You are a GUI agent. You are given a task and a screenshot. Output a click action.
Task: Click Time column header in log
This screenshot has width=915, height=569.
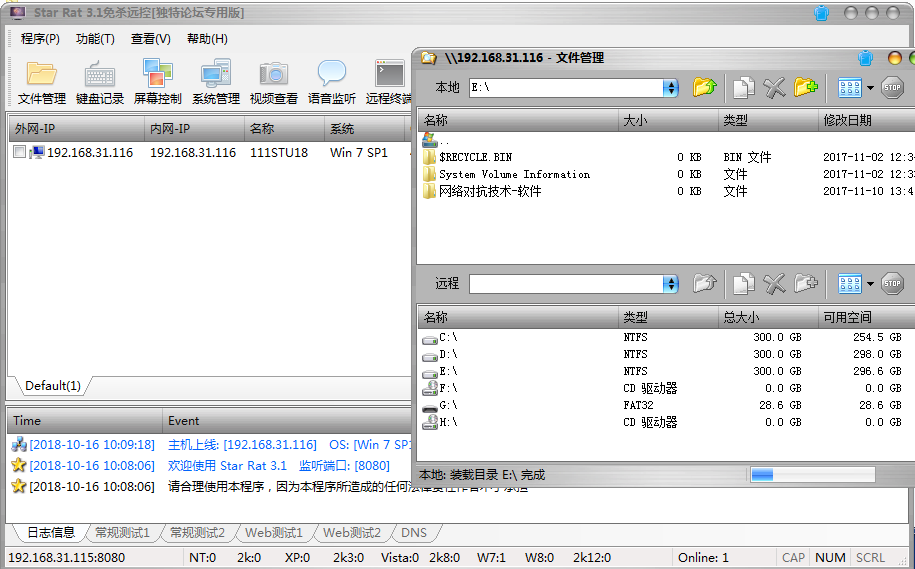coord(85,421)
